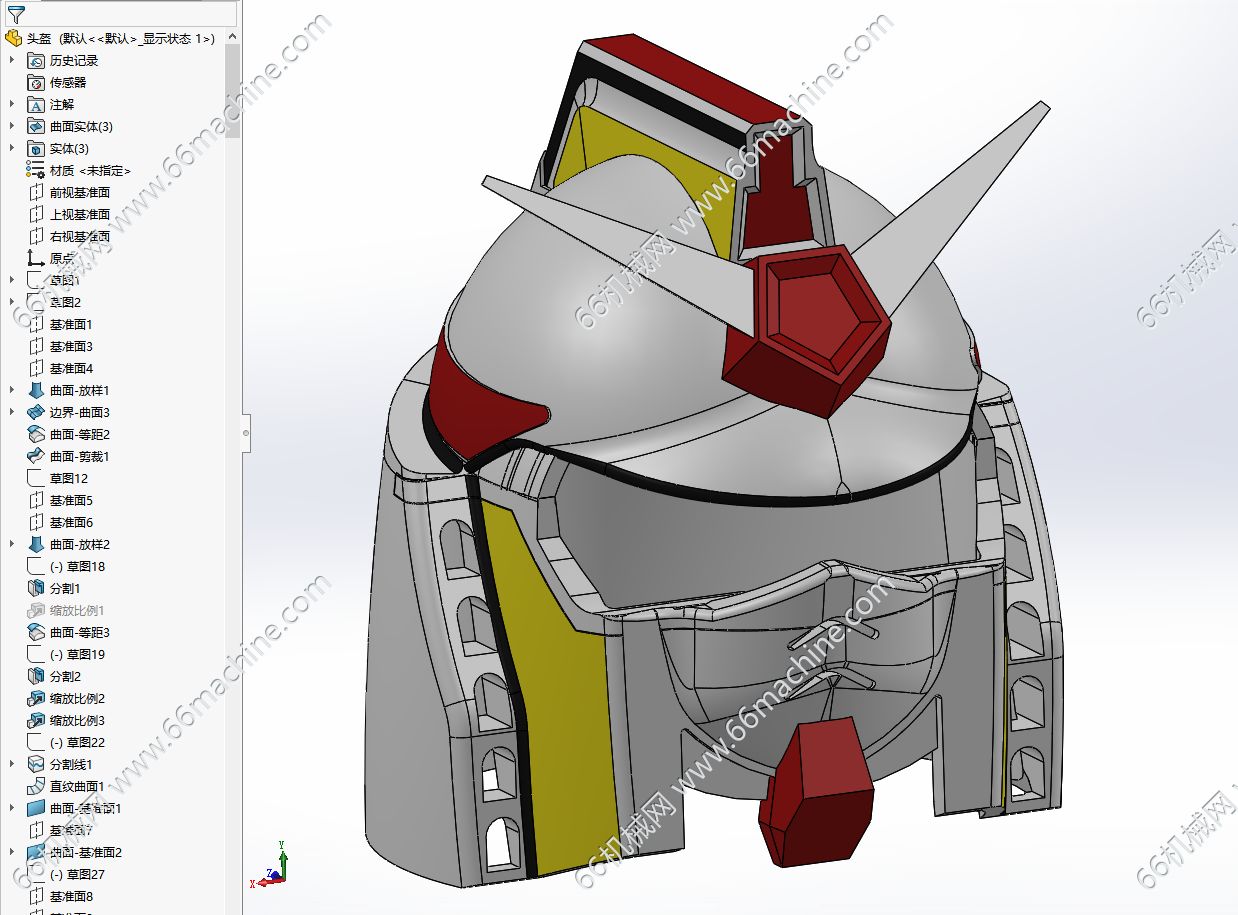The width and height of the screenshot is (1238, 915).
Task: Click the 曲面-等距2 surface offset icon
Action: click(x=36, y=434)
